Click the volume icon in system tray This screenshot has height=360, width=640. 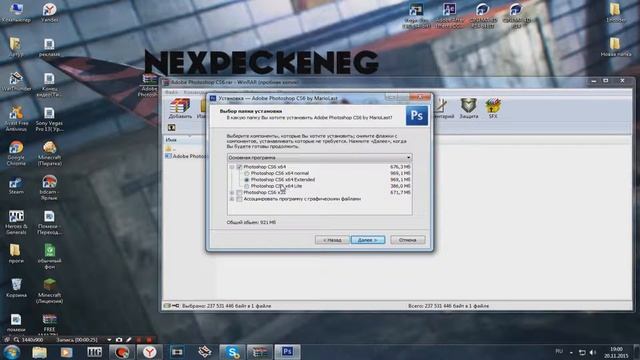(593, 352)
